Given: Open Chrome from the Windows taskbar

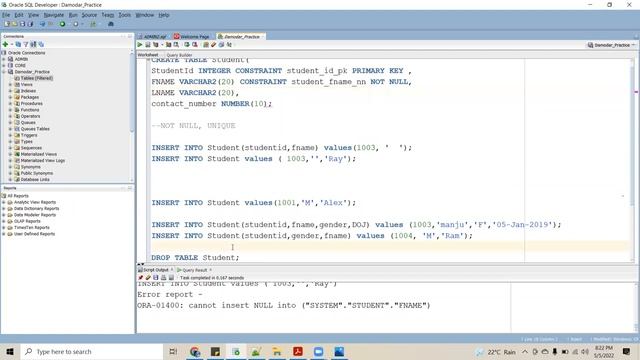Looking at the screenshot, I should 195,351.
